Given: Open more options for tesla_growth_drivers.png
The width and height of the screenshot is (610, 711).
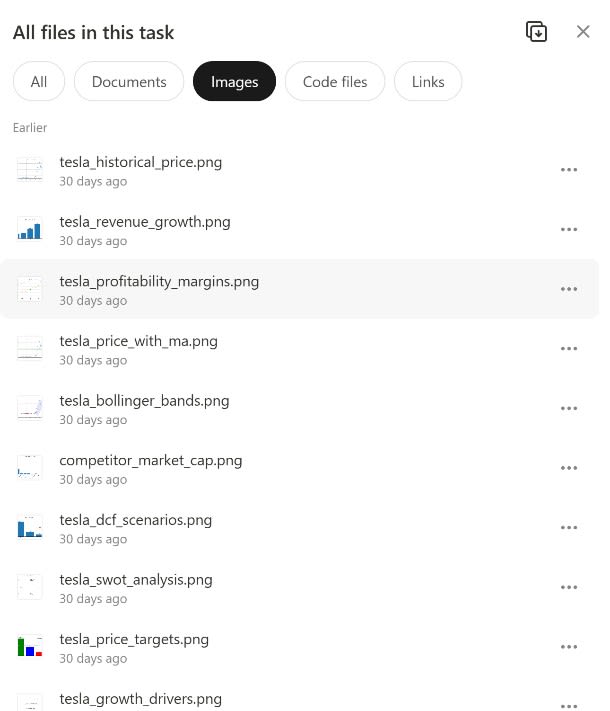Looking at the screenshot, I should click(569, 706).
